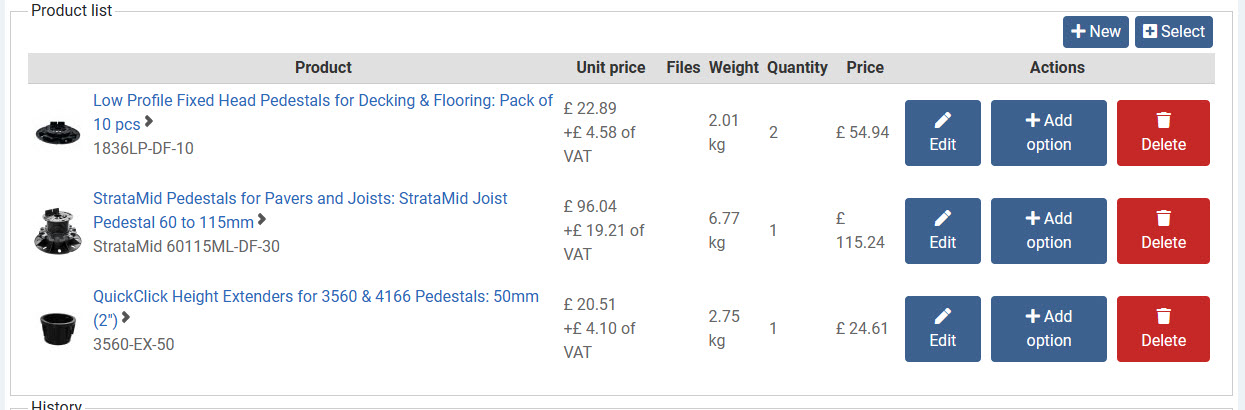Click the Low Profile pedestal thumbnail image
Image resolution: width=1245 pixels, height=410 pixels.
pyautogui.click(x=57, y=132)
